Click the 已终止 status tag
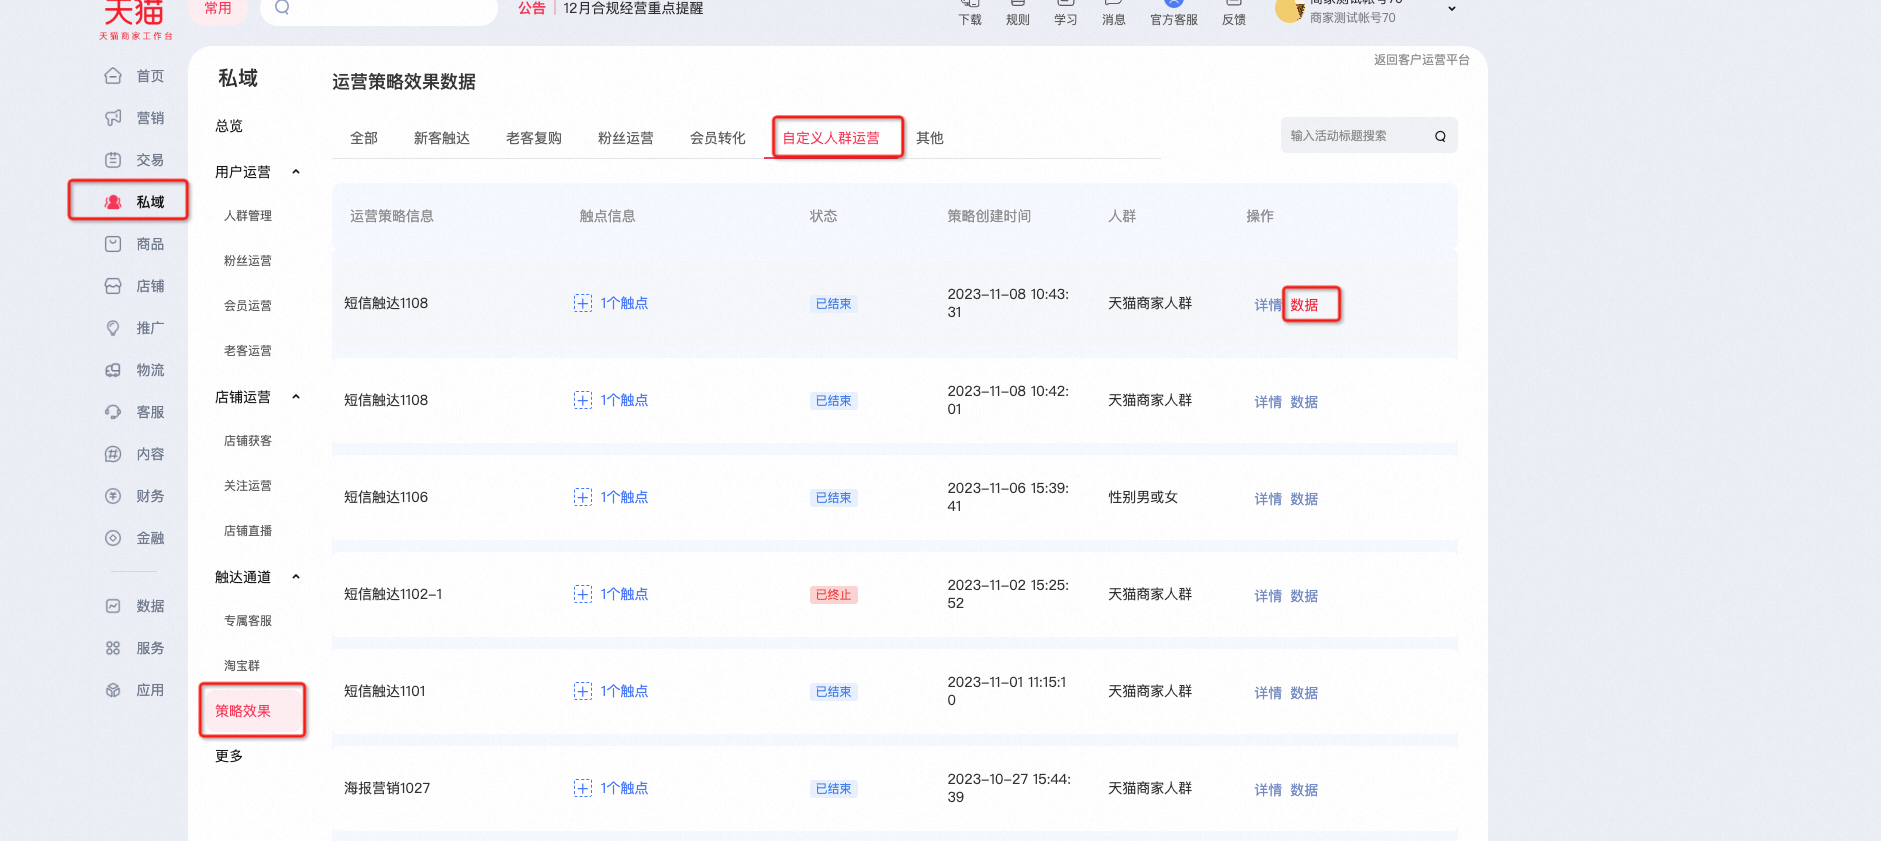 (x=833, y=595)
